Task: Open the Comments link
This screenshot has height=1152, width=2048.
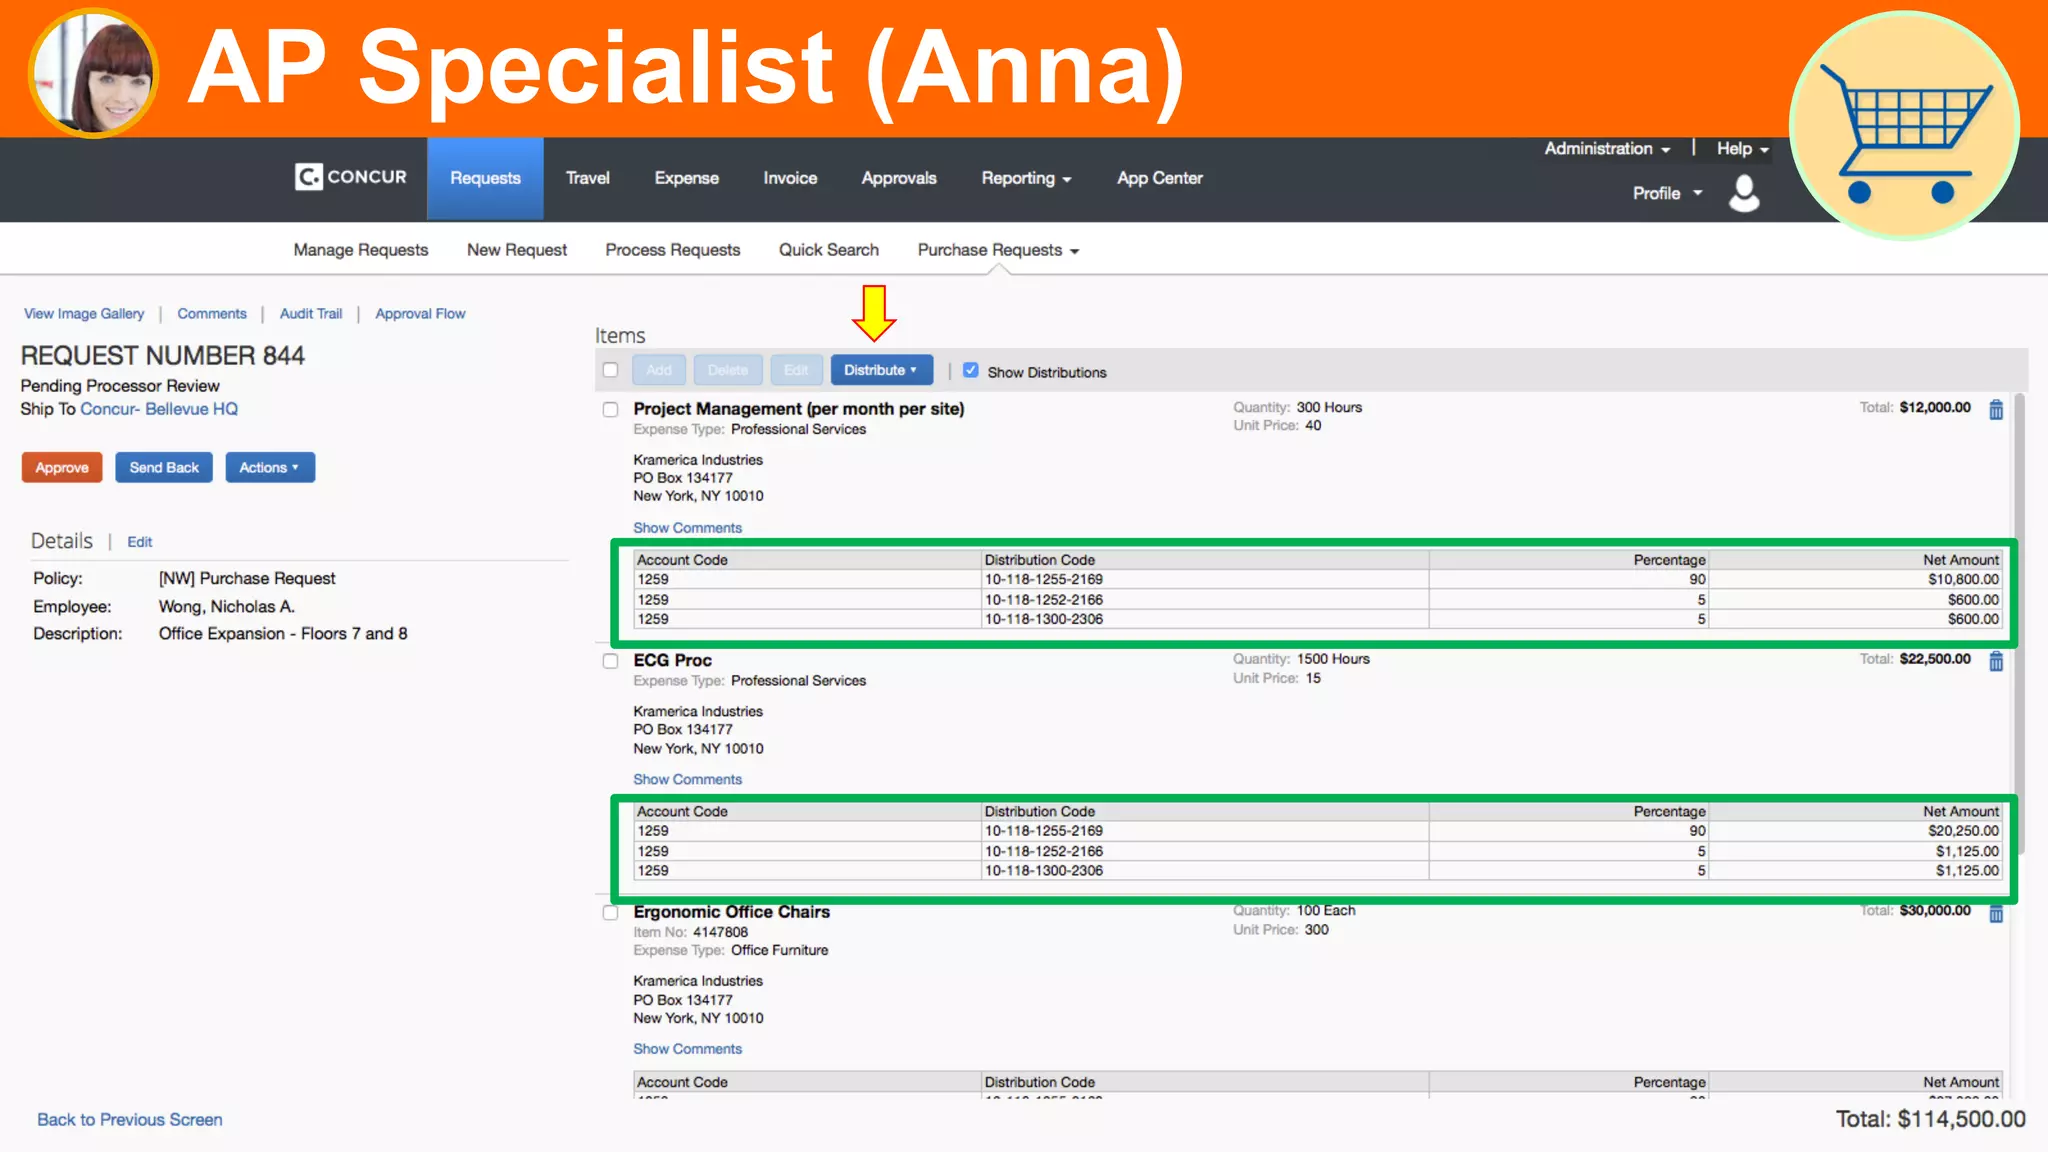Action: click(x=212, y=313)
